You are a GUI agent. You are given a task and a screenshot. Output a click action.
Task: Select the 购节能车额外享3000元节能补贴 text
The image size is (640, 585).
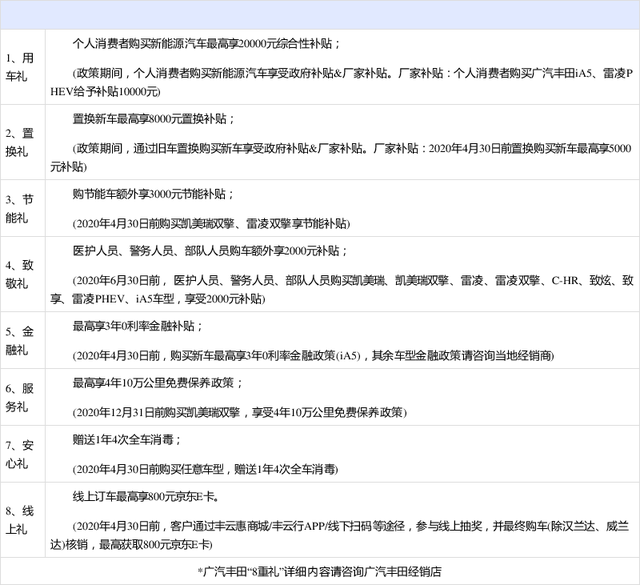pos(154,193)
